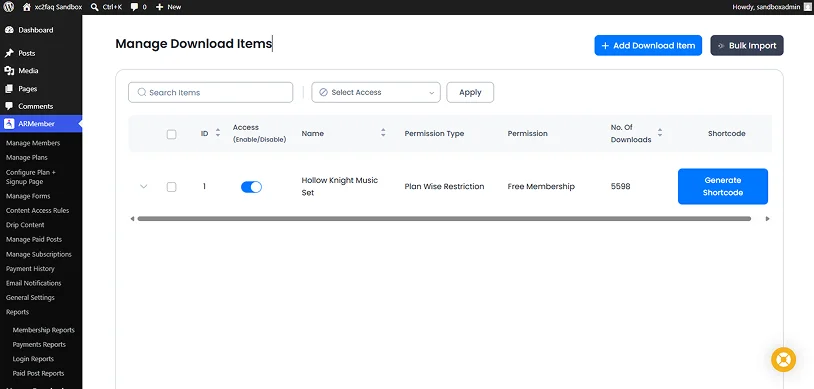Click the right arrow of horizontal scrollbar
Screen dimensions: 814x389
coord(768,219)
